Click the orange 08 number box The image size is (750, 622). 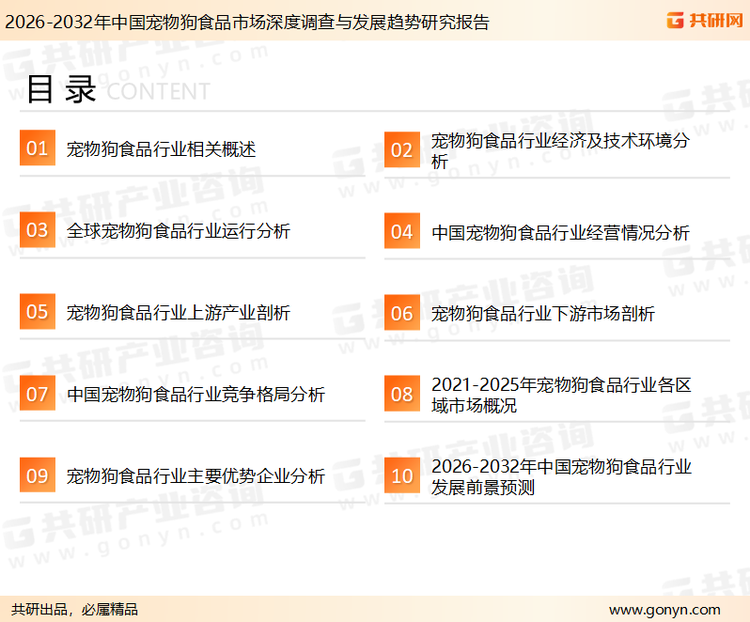402,394
